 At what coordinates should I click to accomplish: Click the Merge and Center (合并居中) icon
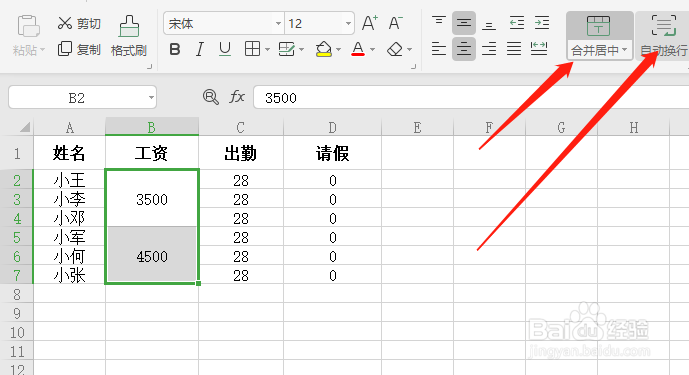click(x=598, y=26)
